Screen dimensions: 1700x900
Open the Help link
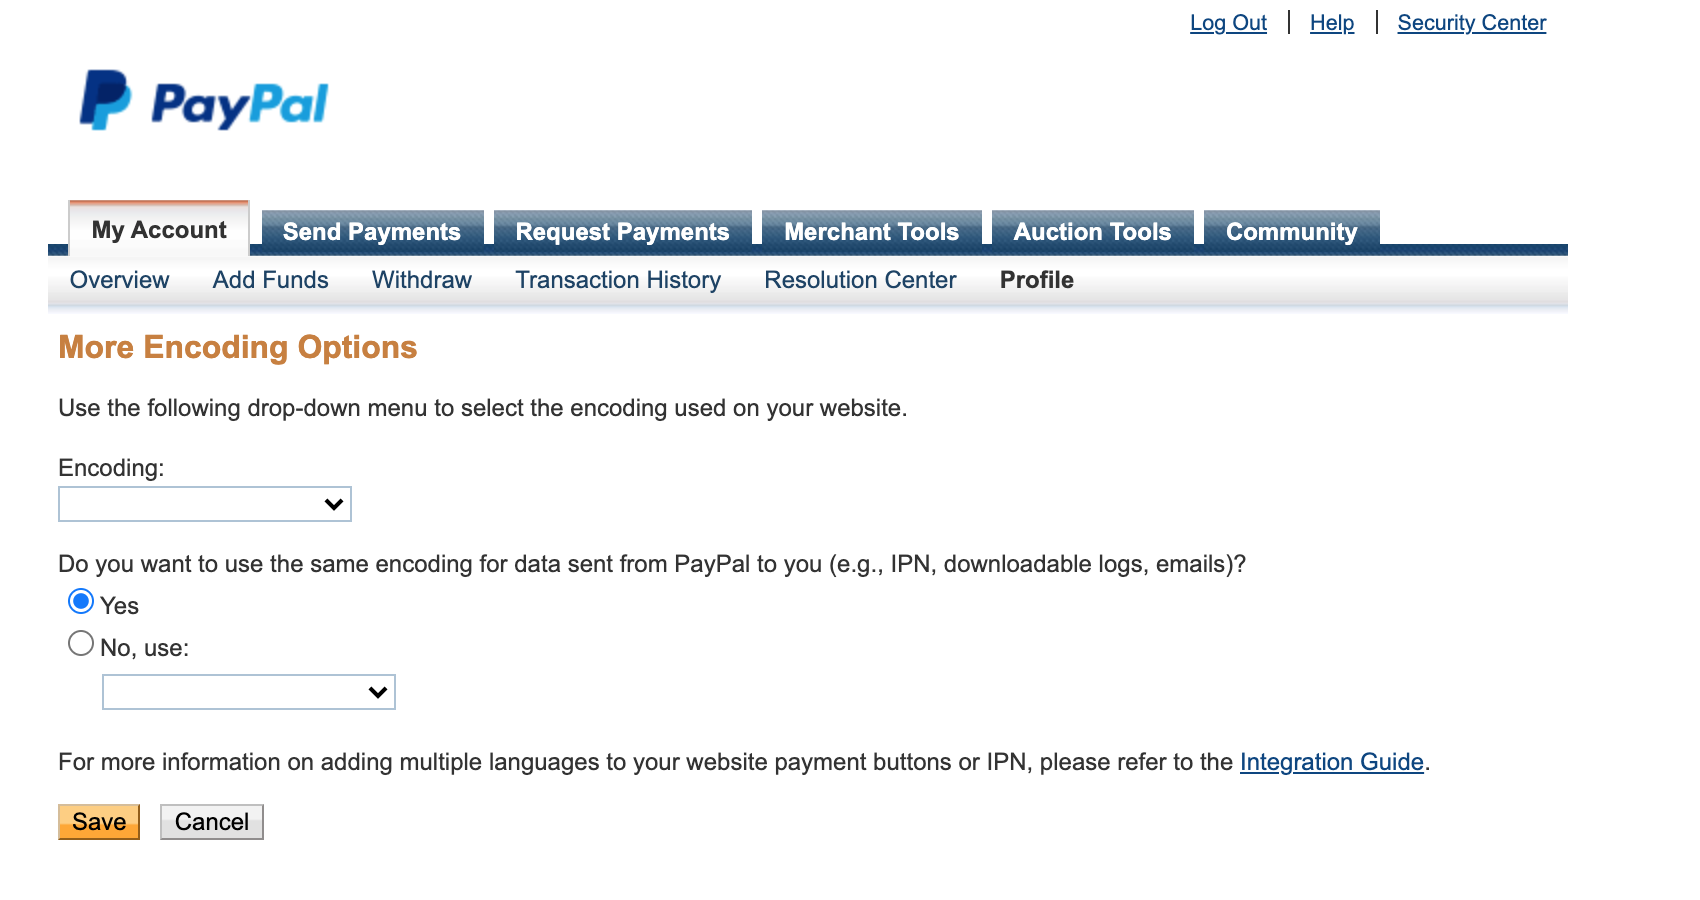(1332, 23)
